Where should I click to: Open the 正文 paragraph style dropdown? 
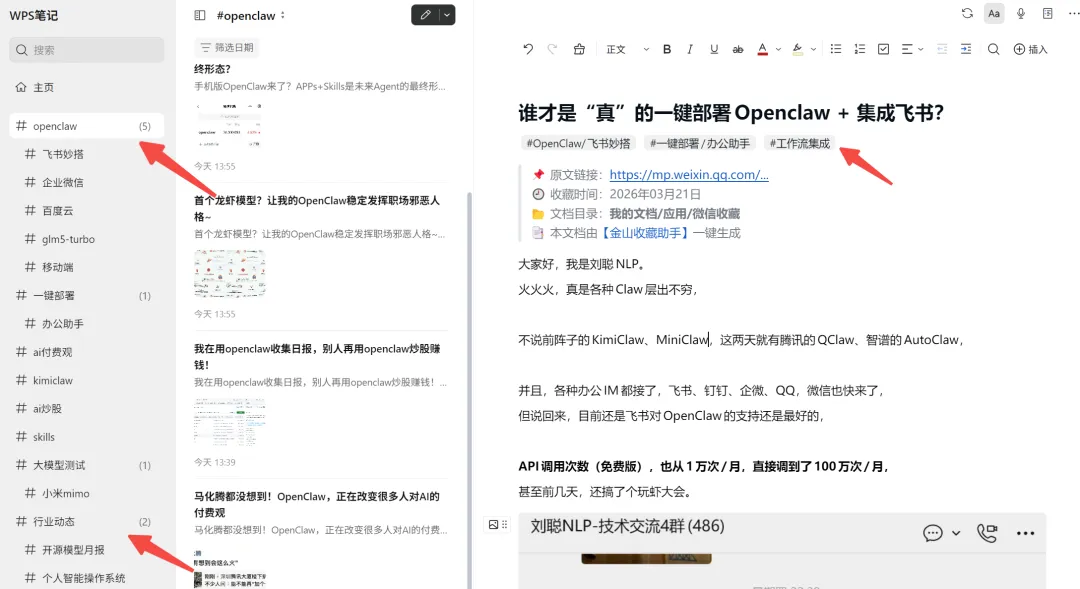[627, 49]
